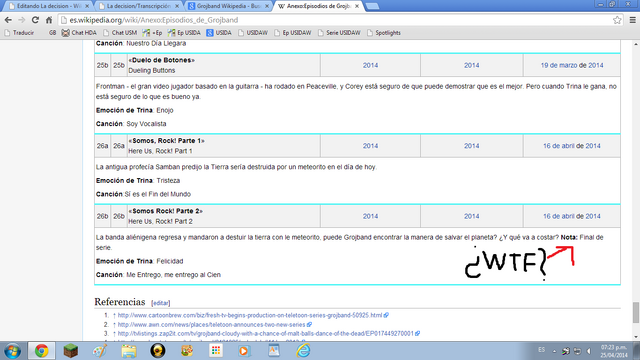Open the 2014 link after '19 de marzo de'
Viewport: 640px width, 360px height.
tap(596, 65)
